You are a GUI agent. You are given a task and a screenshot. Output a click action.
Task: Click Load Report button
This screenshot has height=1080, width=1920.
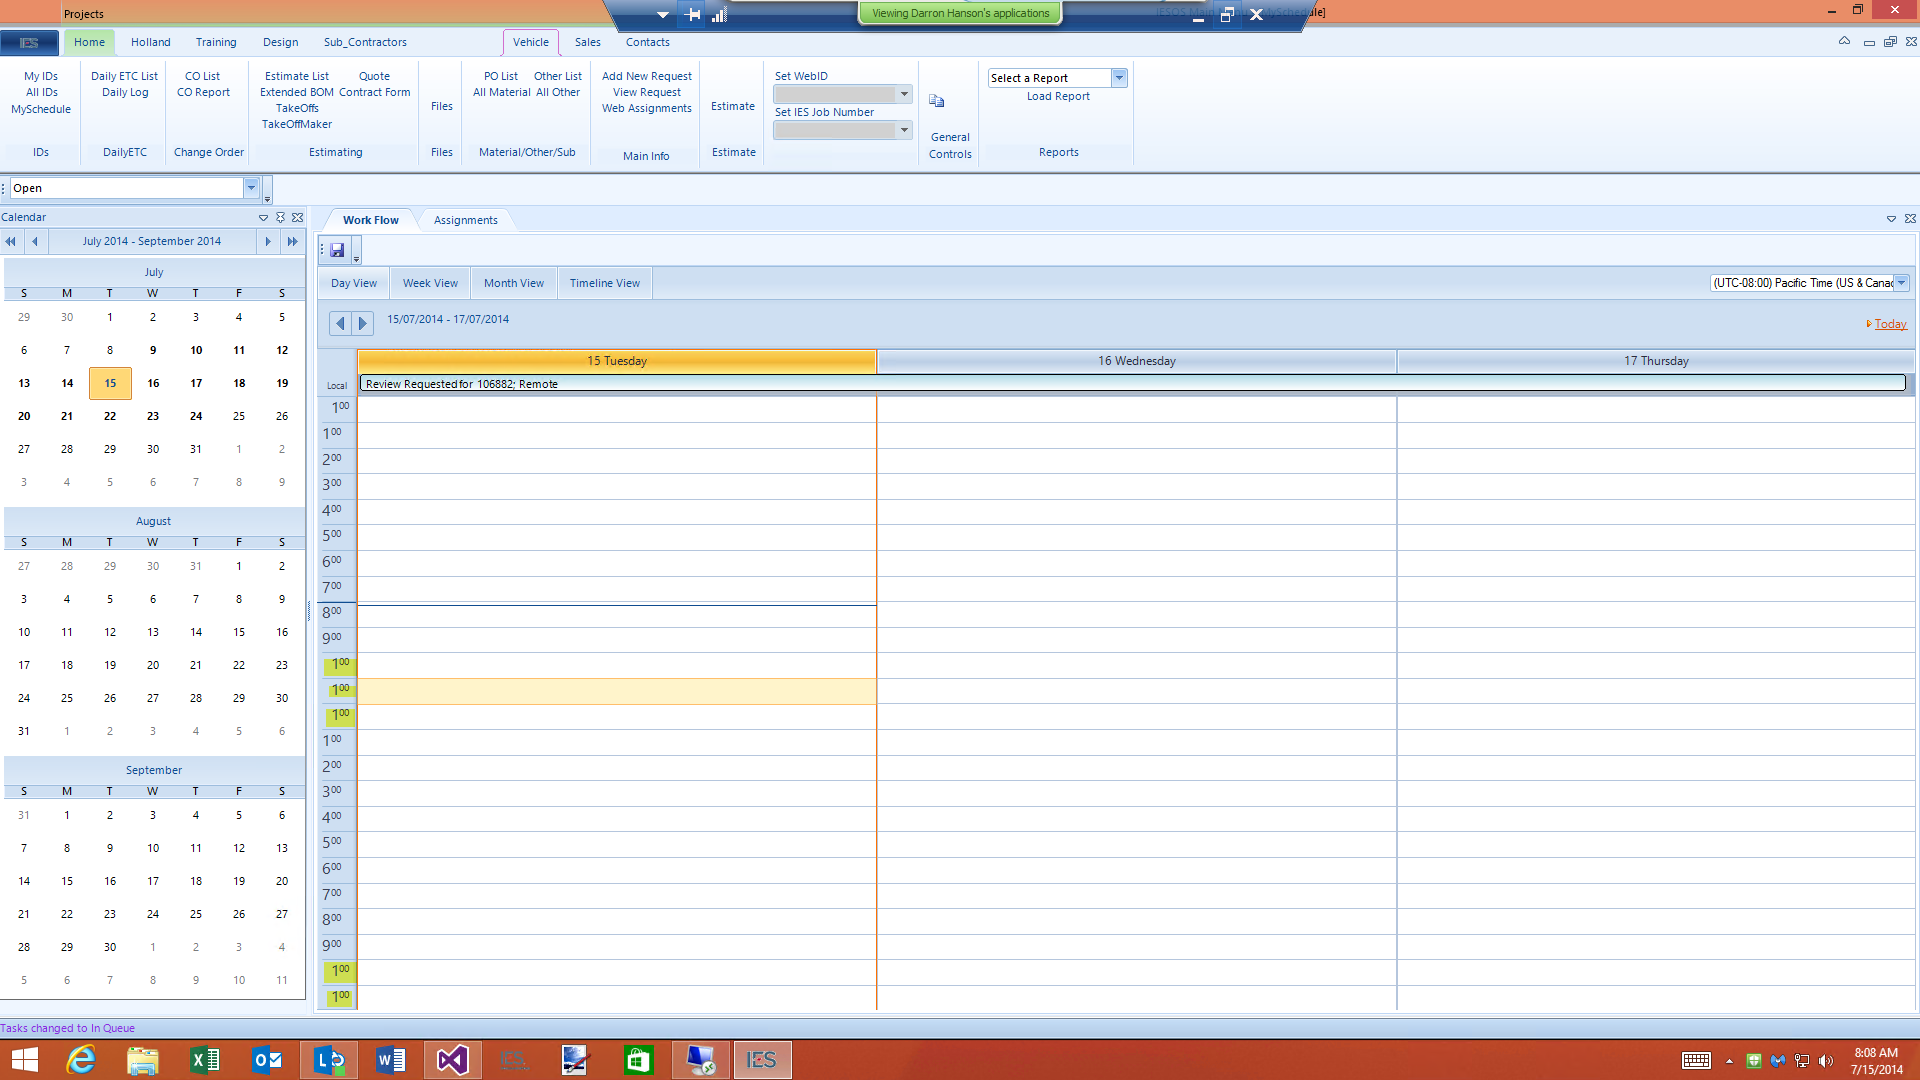[1058, 96]
